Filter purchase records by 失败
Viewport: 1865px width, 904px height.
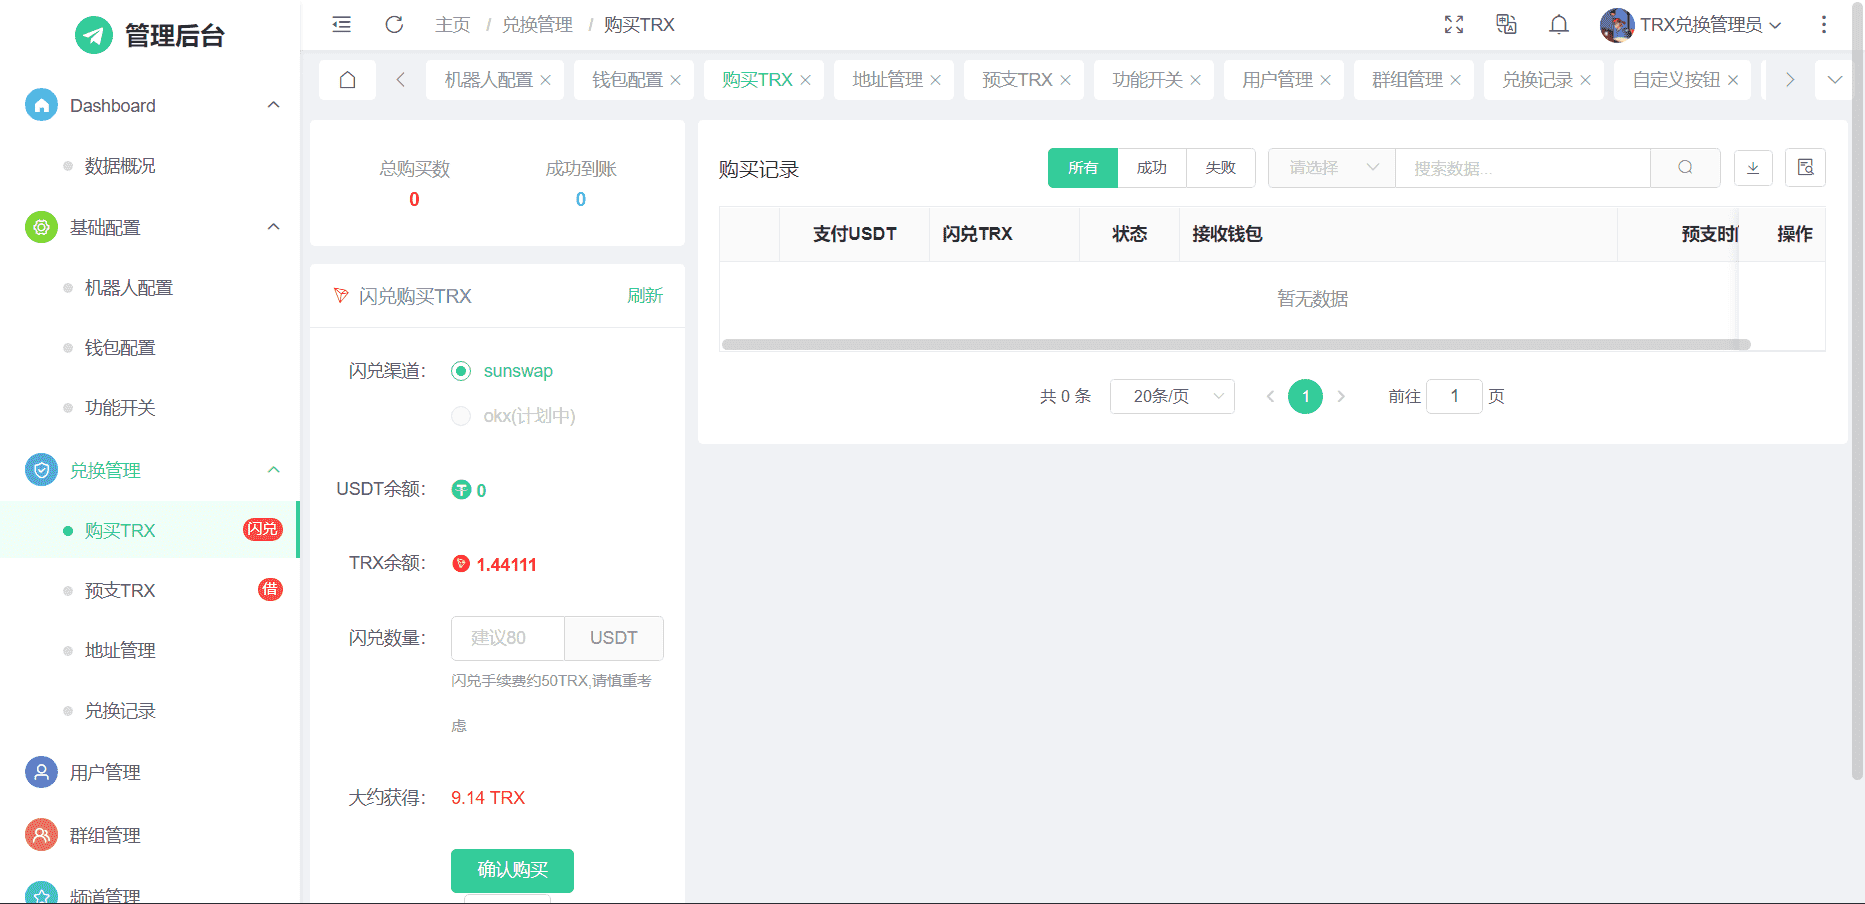(x=1220, y=168)
